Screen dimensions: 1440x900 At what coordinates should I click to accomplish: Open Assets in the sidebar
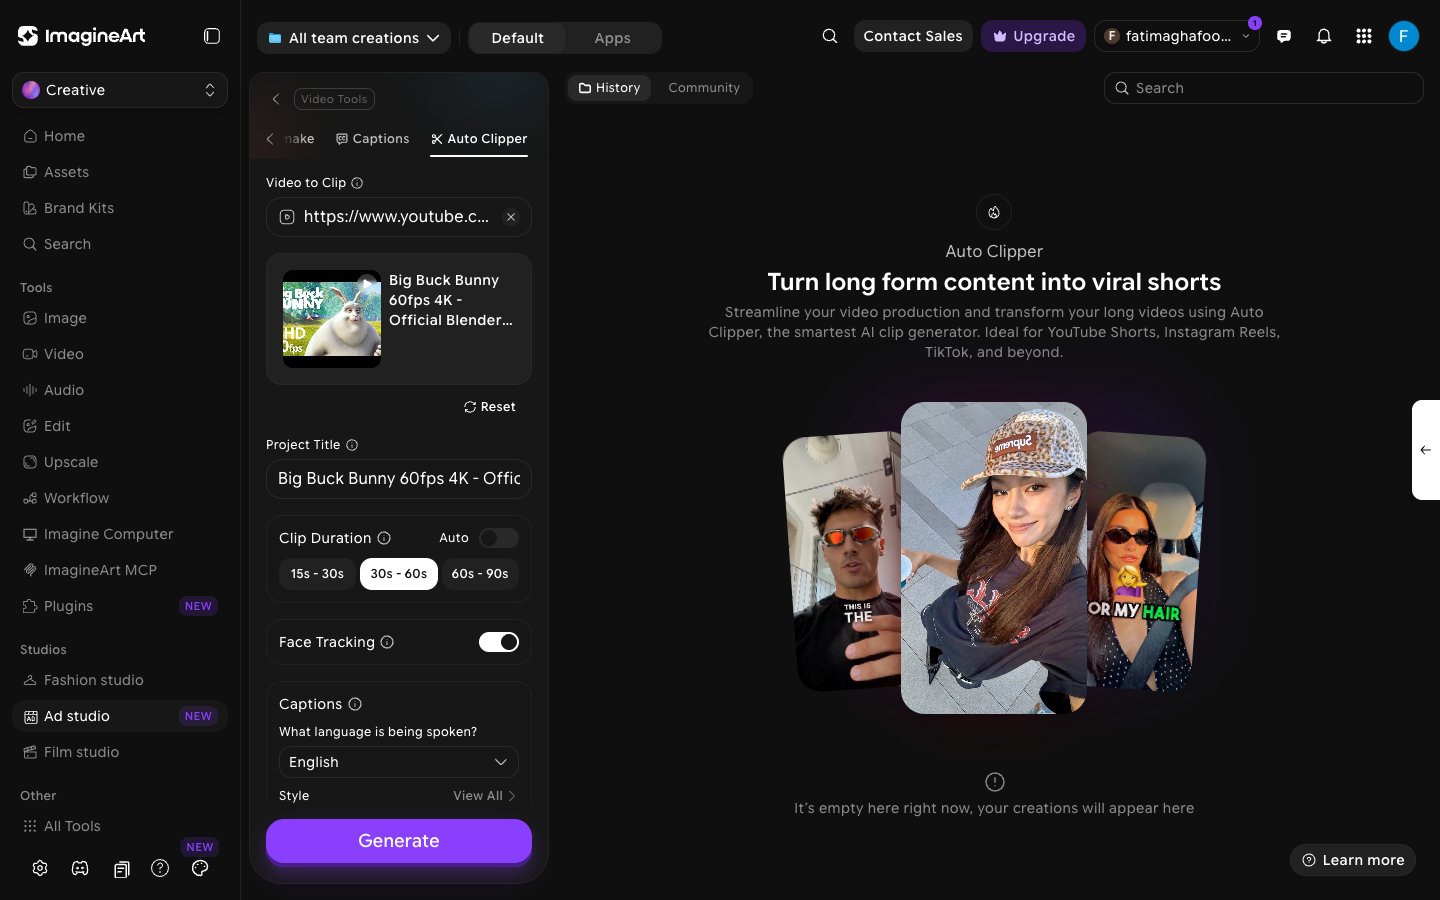tap(120, 172)
